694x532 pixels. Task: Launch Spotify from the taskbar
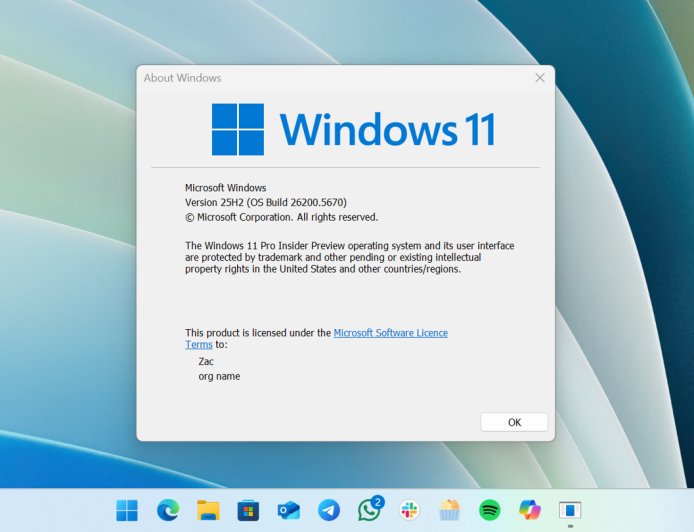(x=489, y=510)
